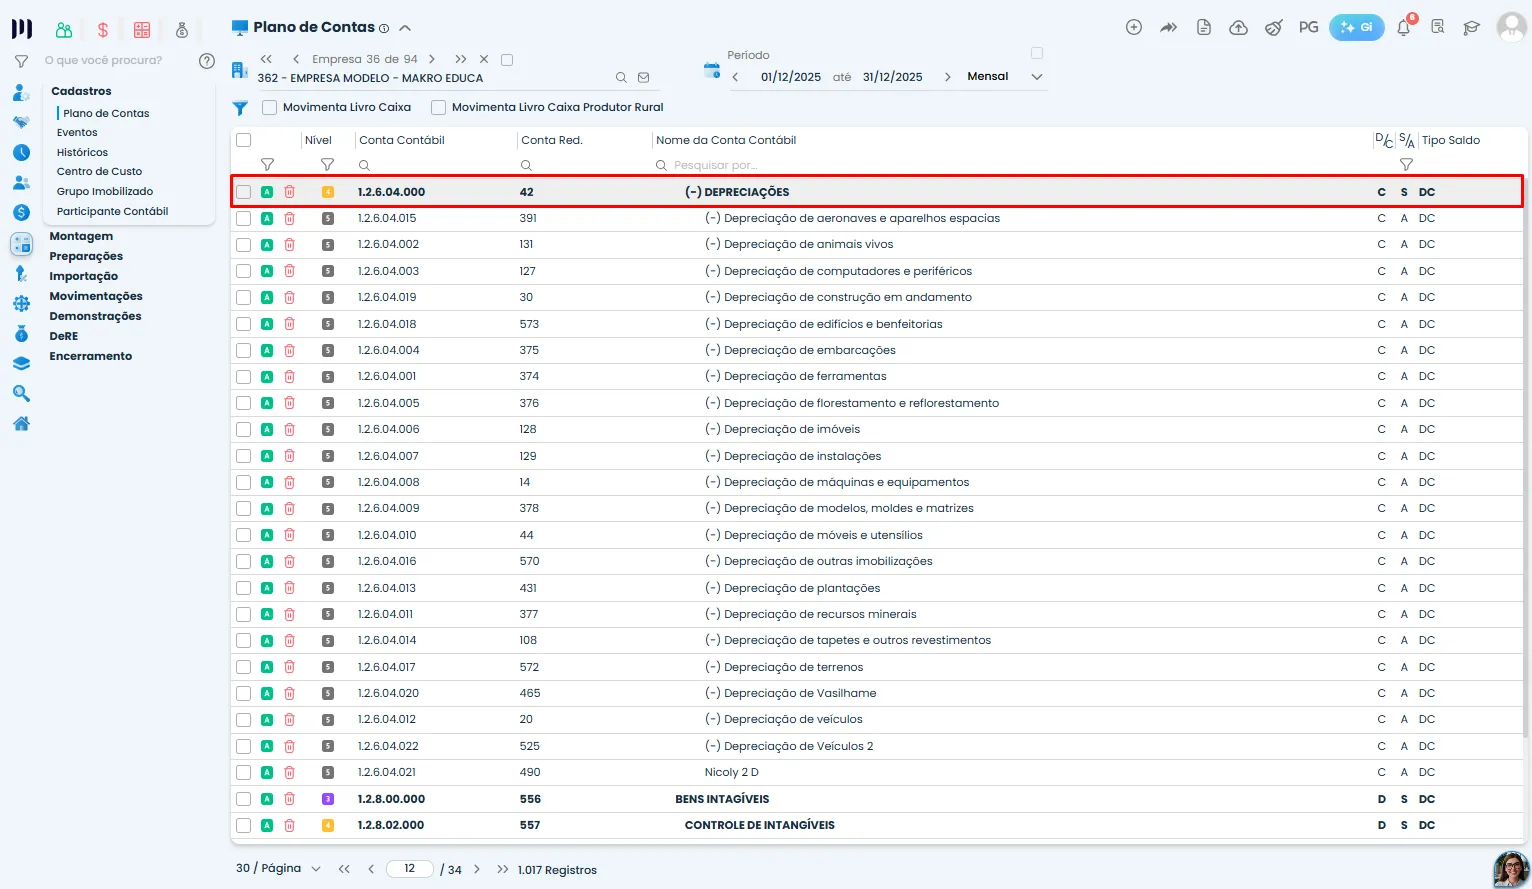Select checkbox for account 1.2.6.04.003

[244, 271]
